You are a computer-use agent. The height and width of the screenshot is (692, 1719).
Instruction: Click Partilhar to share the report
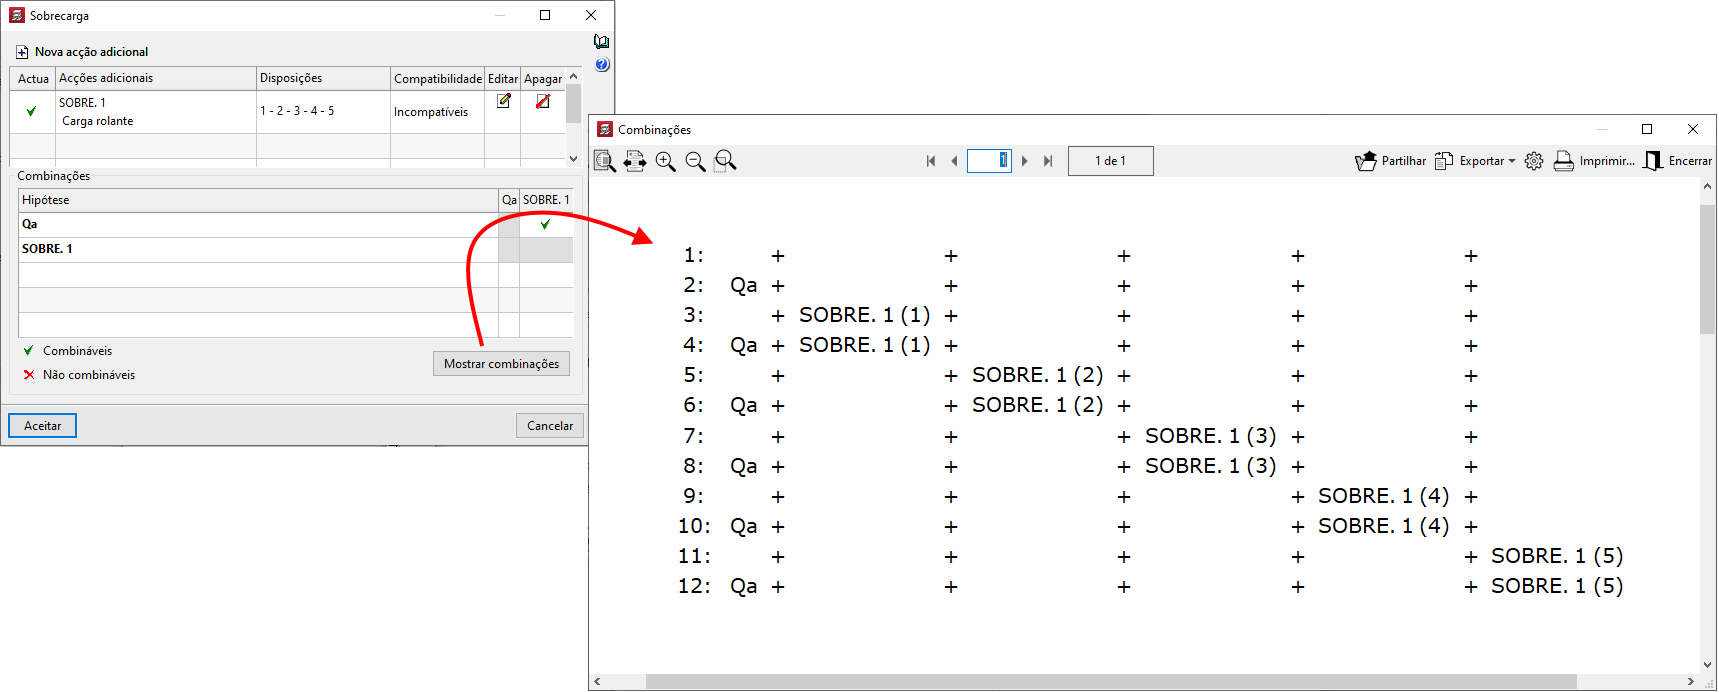coord(1391,161)
